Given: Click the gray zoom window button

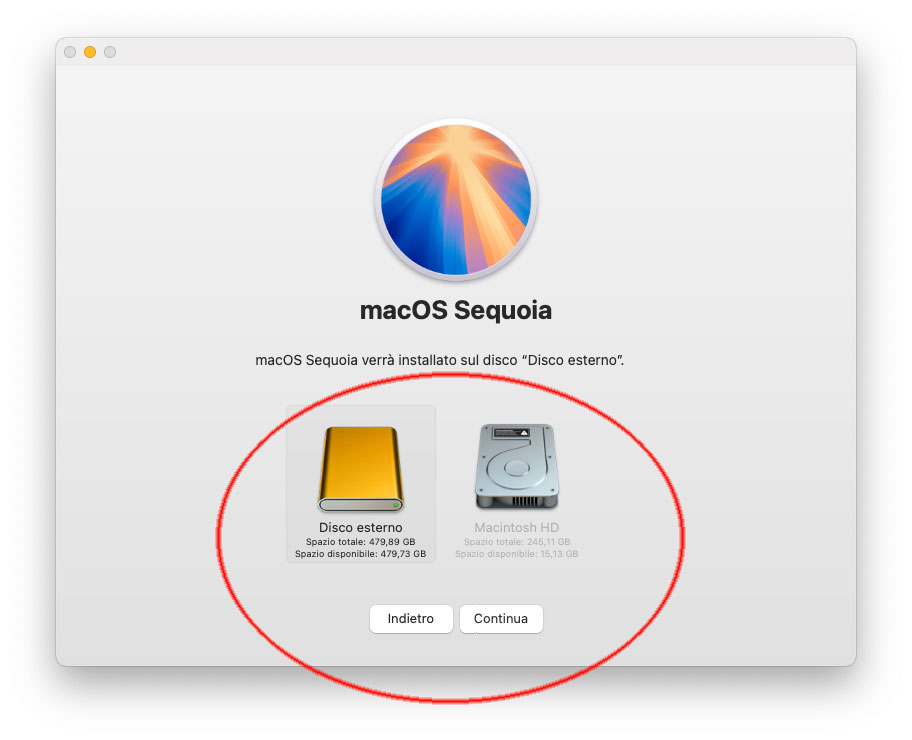Looking at the screenshot, I should (109, 52).
